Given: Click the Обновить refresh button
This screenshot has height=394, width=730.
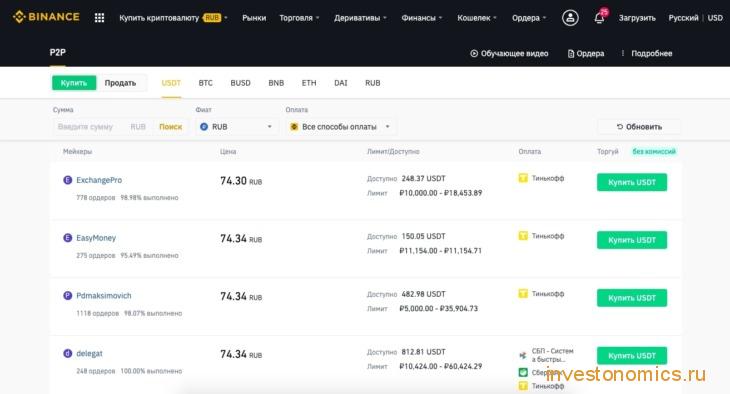Looking at the screenshot, I should [639, 127].
